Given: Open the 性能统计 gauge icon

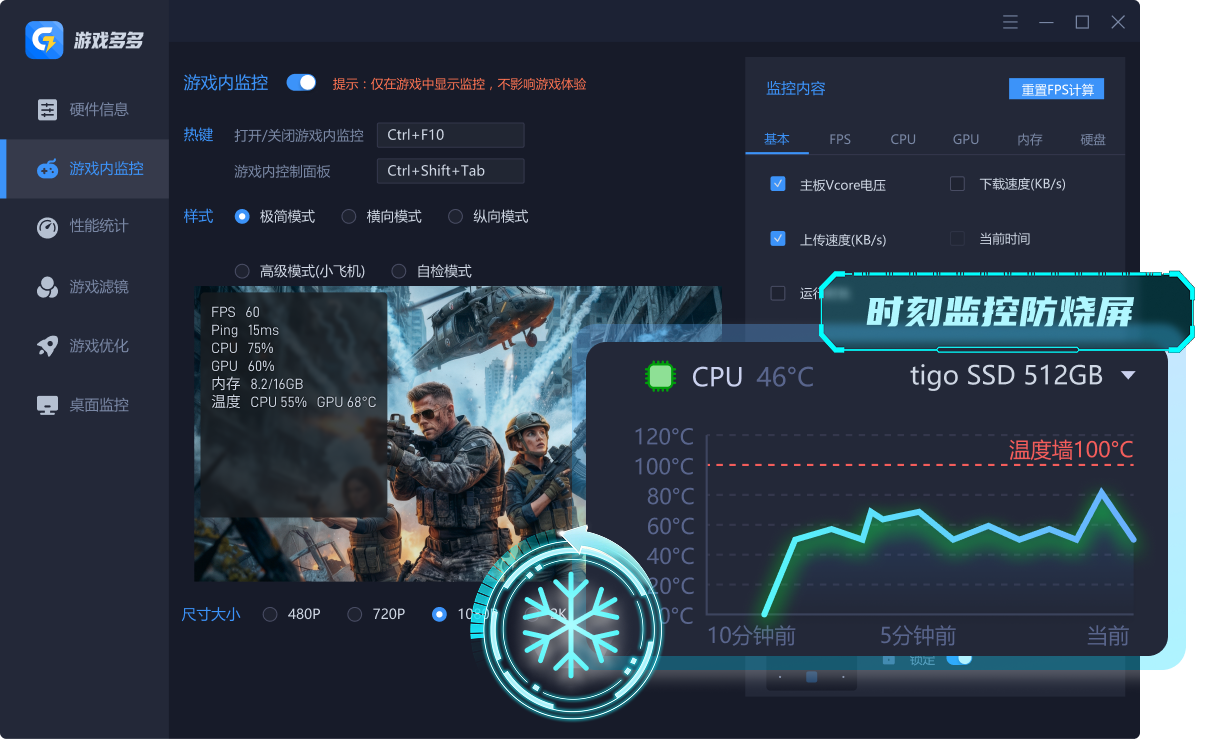Looking at the screenshot, I should [x=48, y=227].
